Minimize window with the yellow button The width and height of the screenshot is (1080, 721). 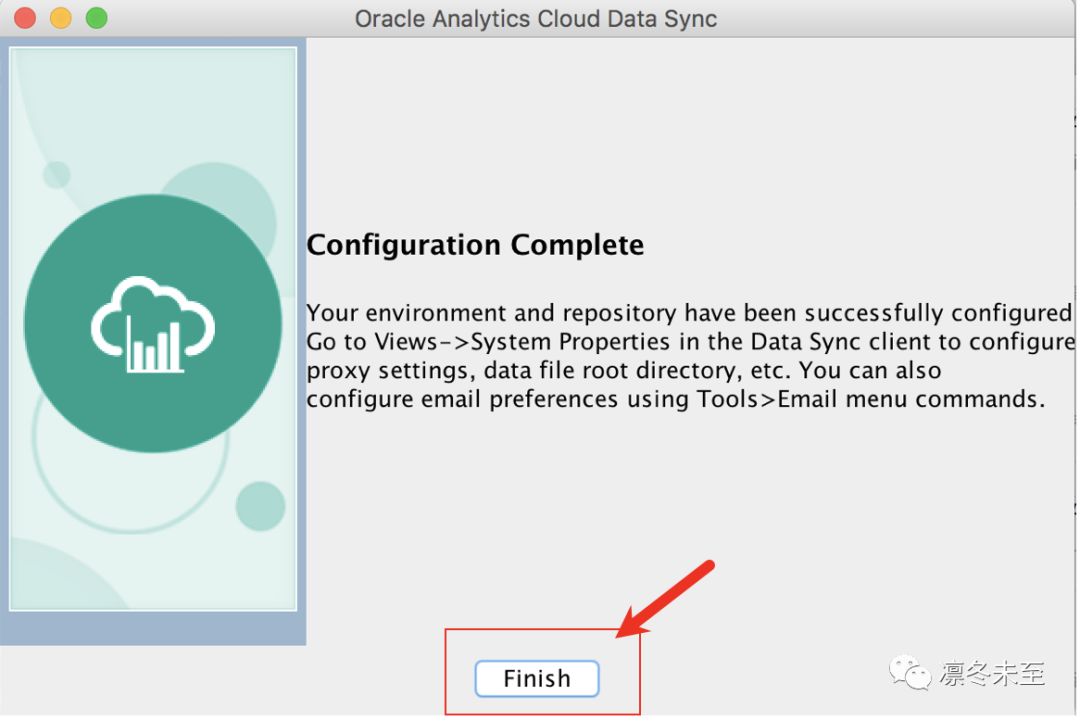pyautogui.click(x=61, y=18)
